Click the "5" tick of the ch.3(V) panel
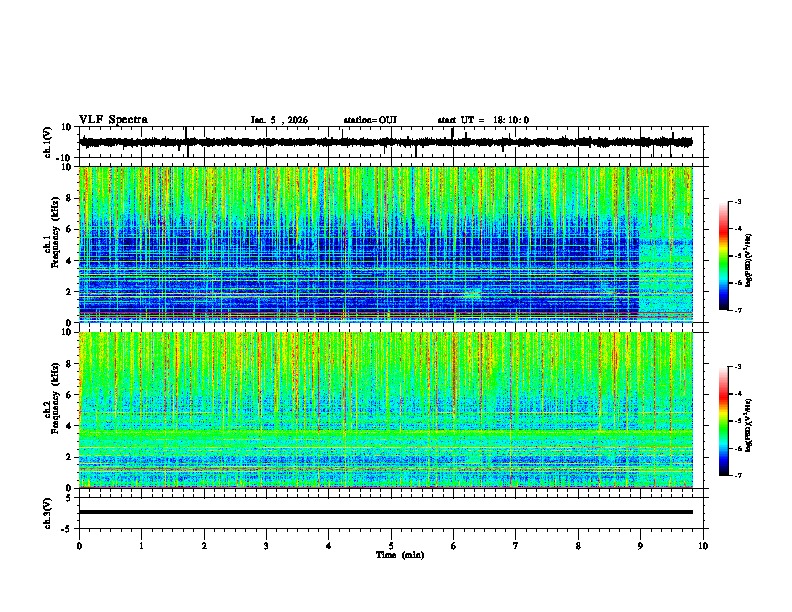 [69, 498]
